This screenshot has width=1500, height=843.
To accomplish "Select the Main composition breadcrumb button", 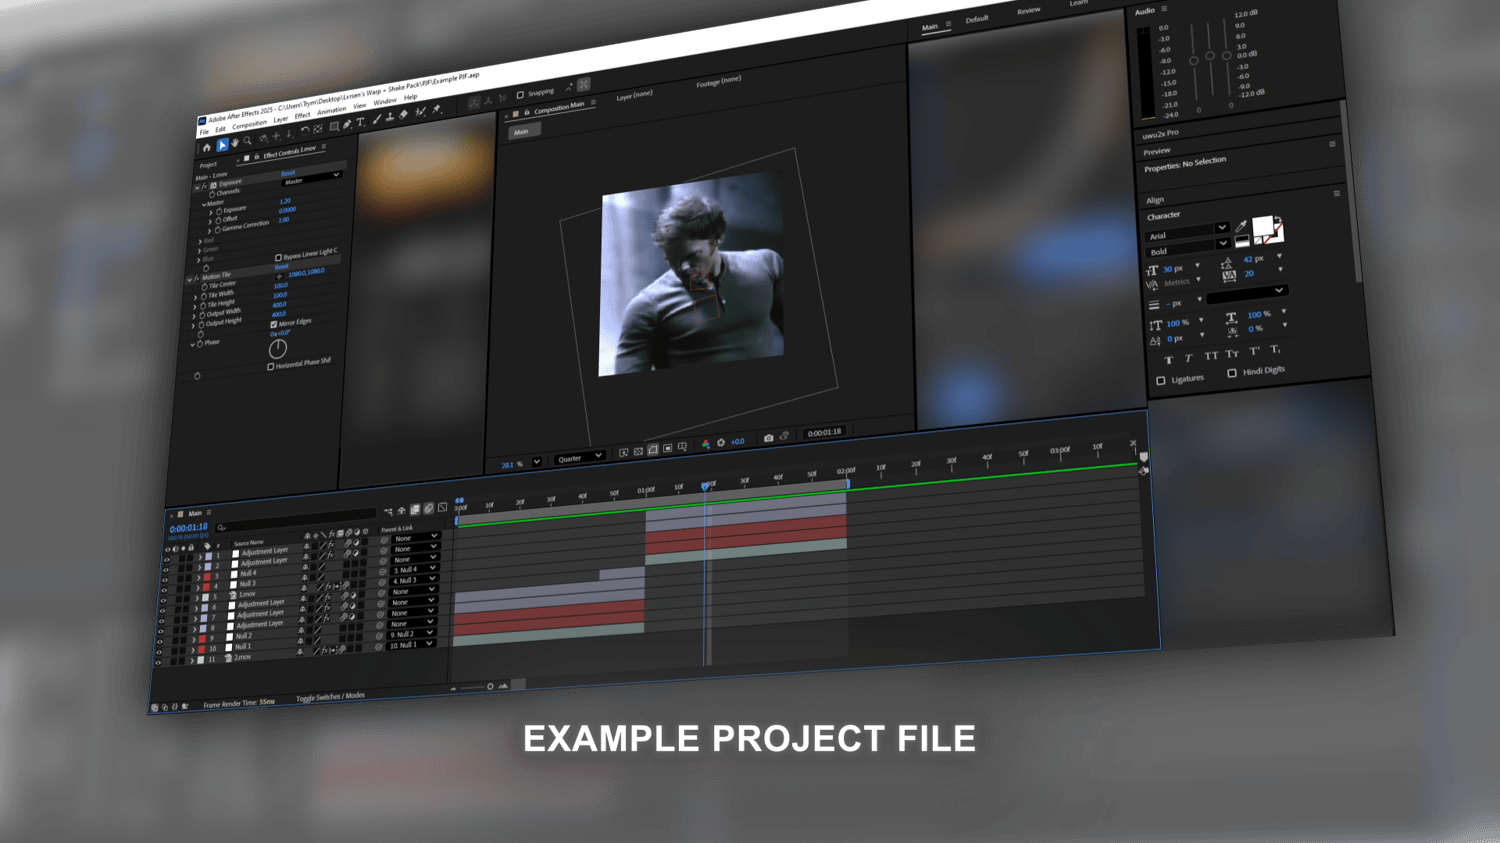I will tap(522, 132).
